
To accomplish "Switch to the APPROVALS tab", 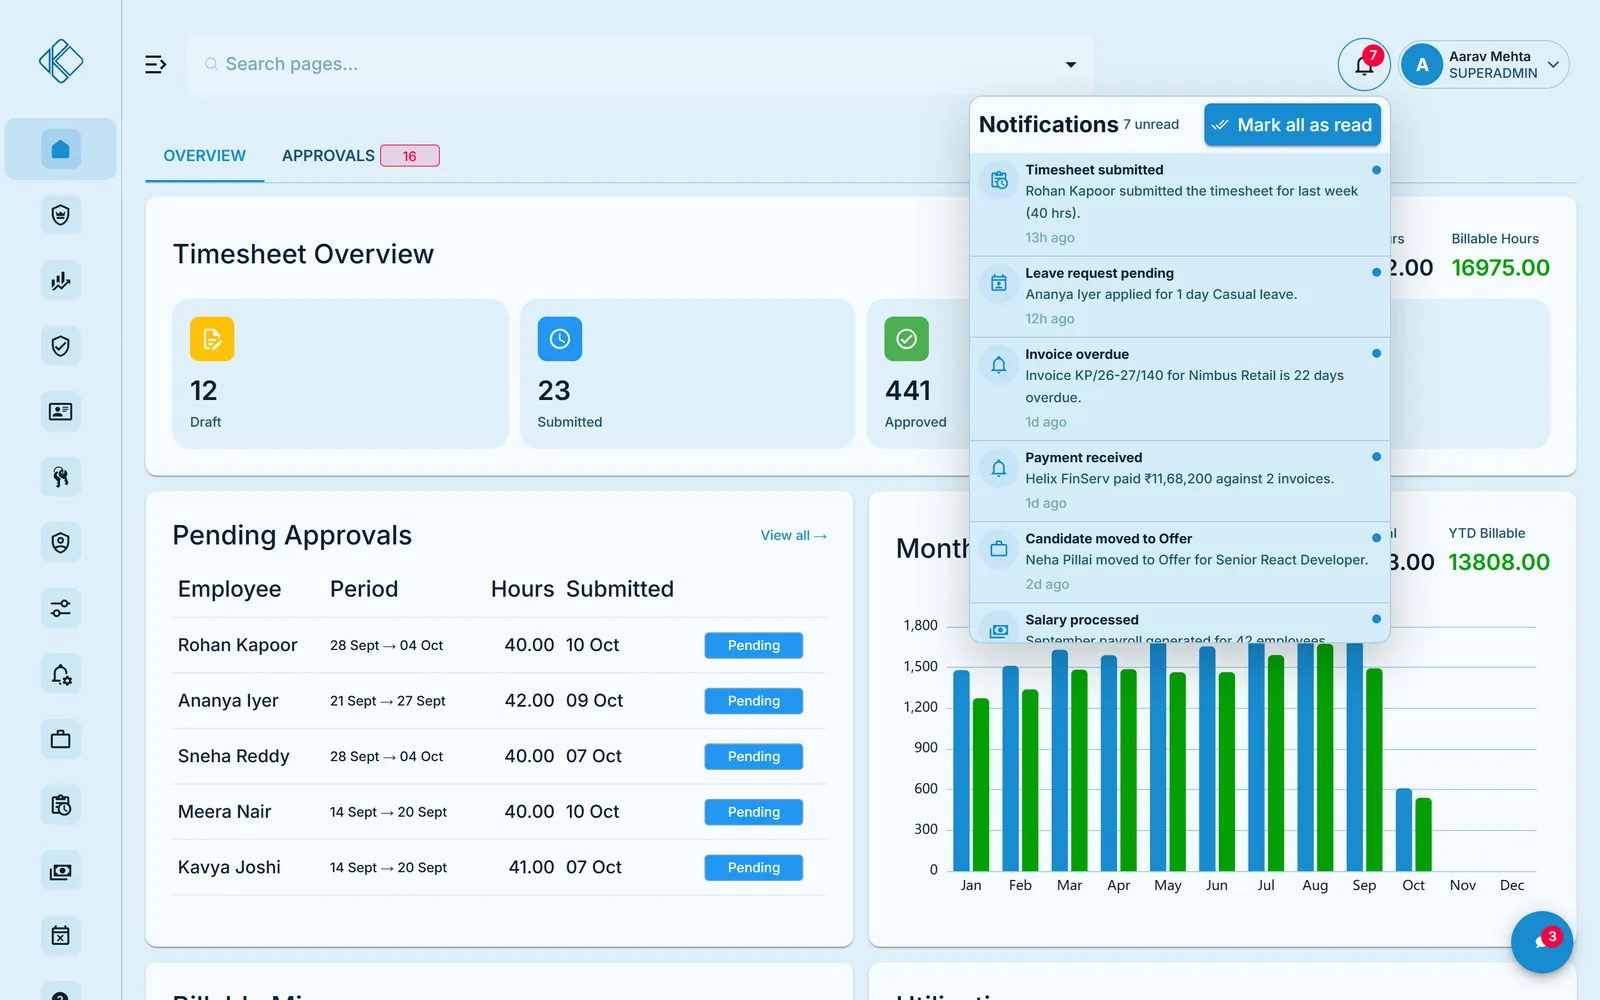I will point(360,156).
